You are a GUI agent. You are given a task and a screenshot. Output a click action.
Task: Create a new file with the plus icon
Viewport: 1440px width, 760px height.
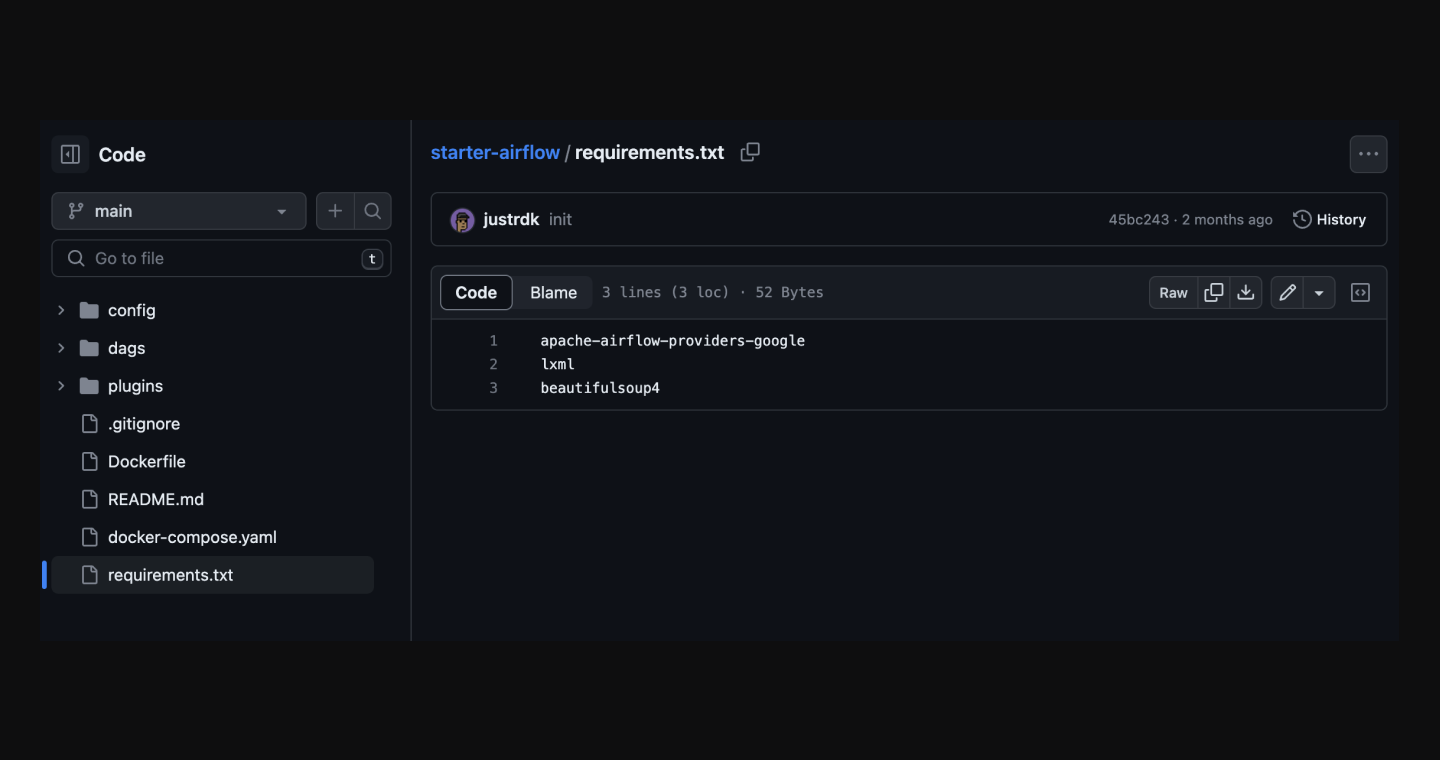pyautogui.click(x=335, y=211)
